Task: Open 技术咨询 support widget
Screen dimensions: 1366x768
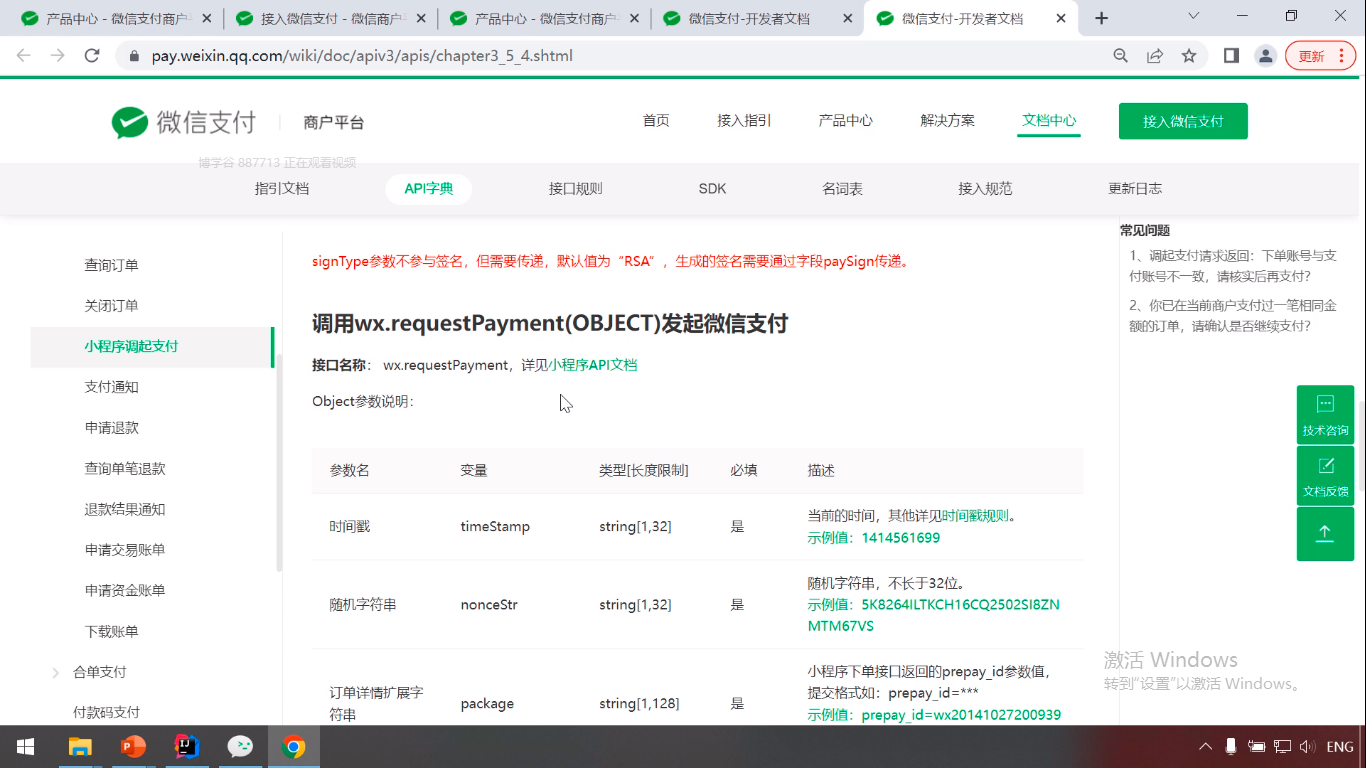Action: coord(1325,415)
